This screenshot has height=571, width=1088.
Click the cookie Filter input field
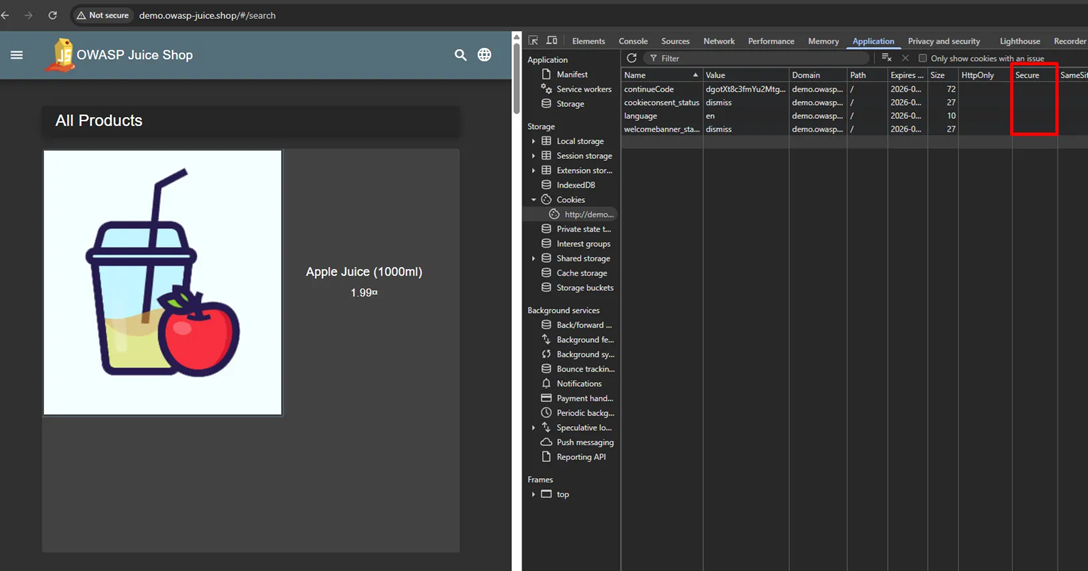point(756,58)
